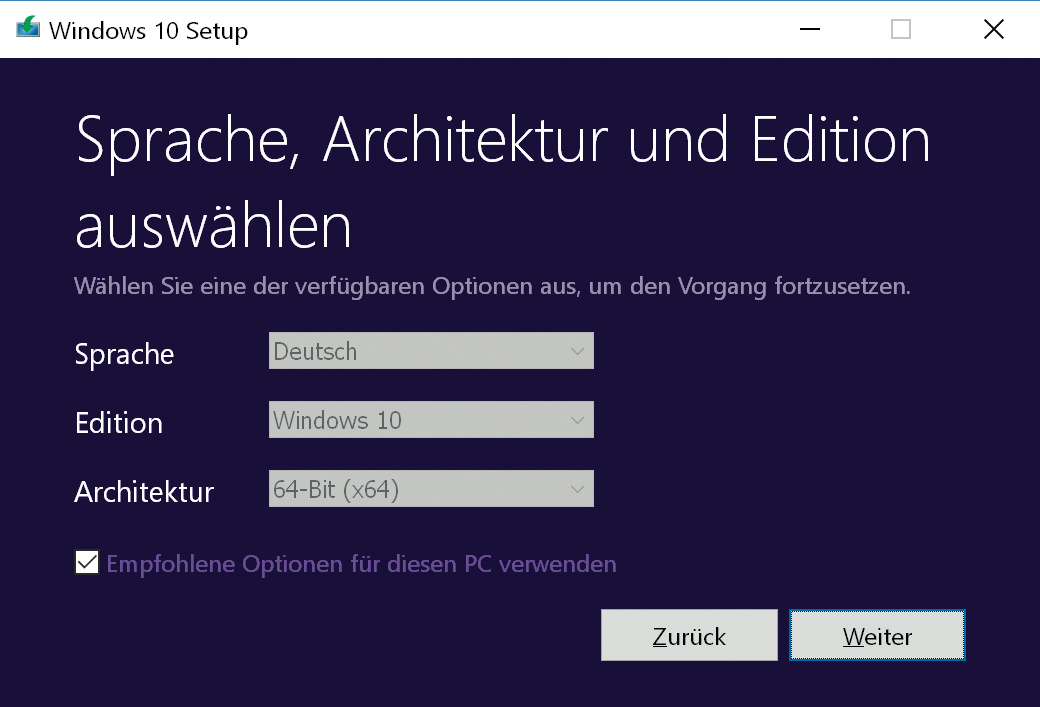
Task: Click the maximize window square icon
Action: coord(901,30)
